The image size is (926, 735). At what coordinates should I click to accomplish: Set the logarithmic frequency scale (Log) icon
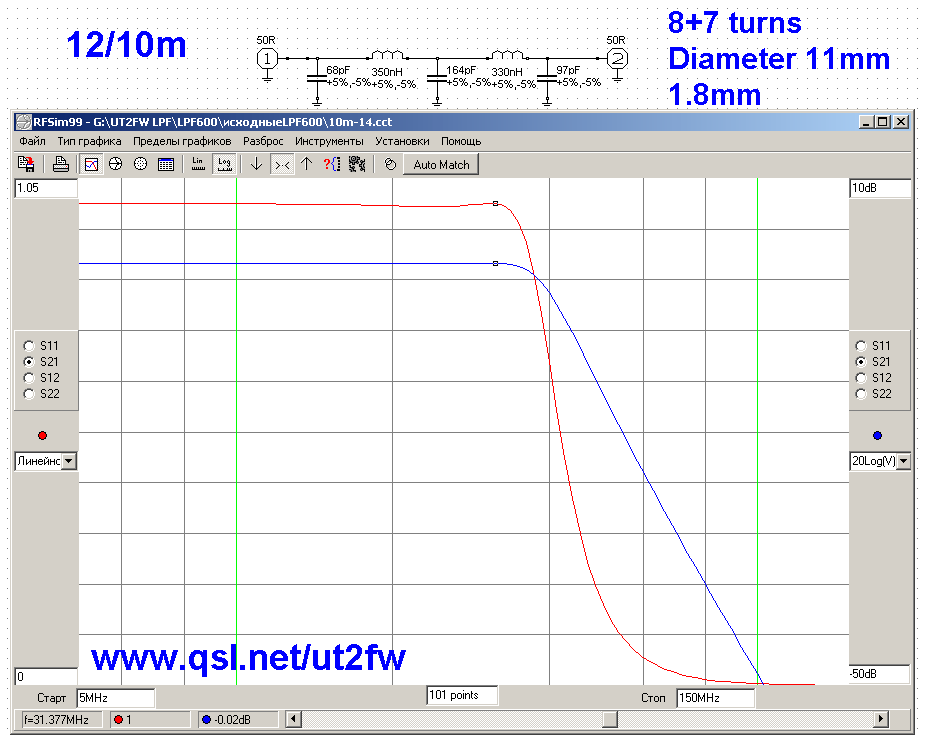224,164
